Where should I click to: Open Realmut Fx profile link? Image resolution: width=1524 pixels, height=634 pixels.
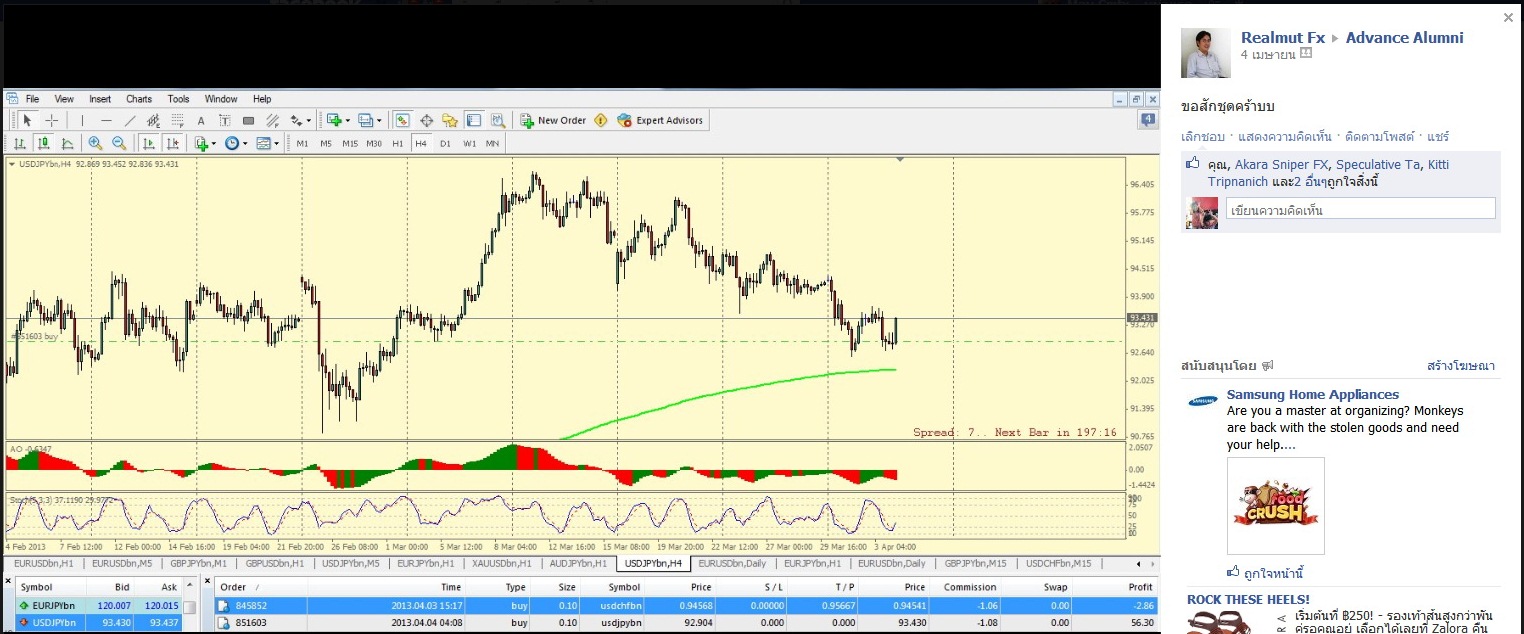click(1283, 38)
